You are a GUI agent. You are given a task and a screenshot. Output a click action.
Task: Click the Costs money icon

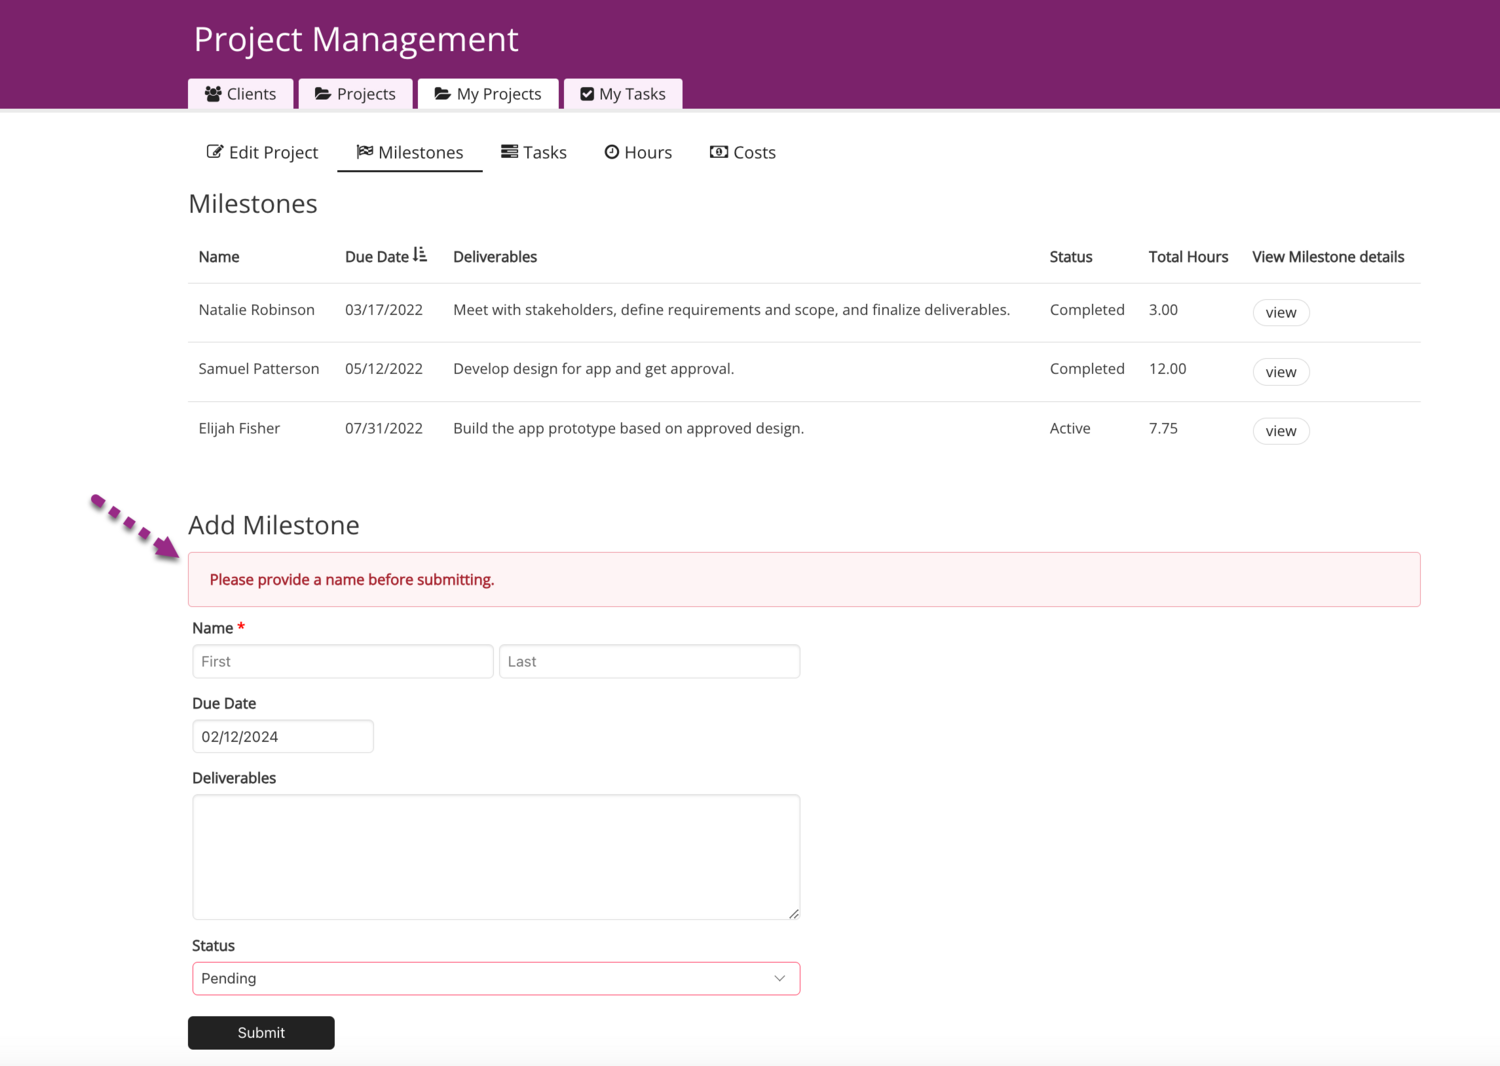click(719, 152)
